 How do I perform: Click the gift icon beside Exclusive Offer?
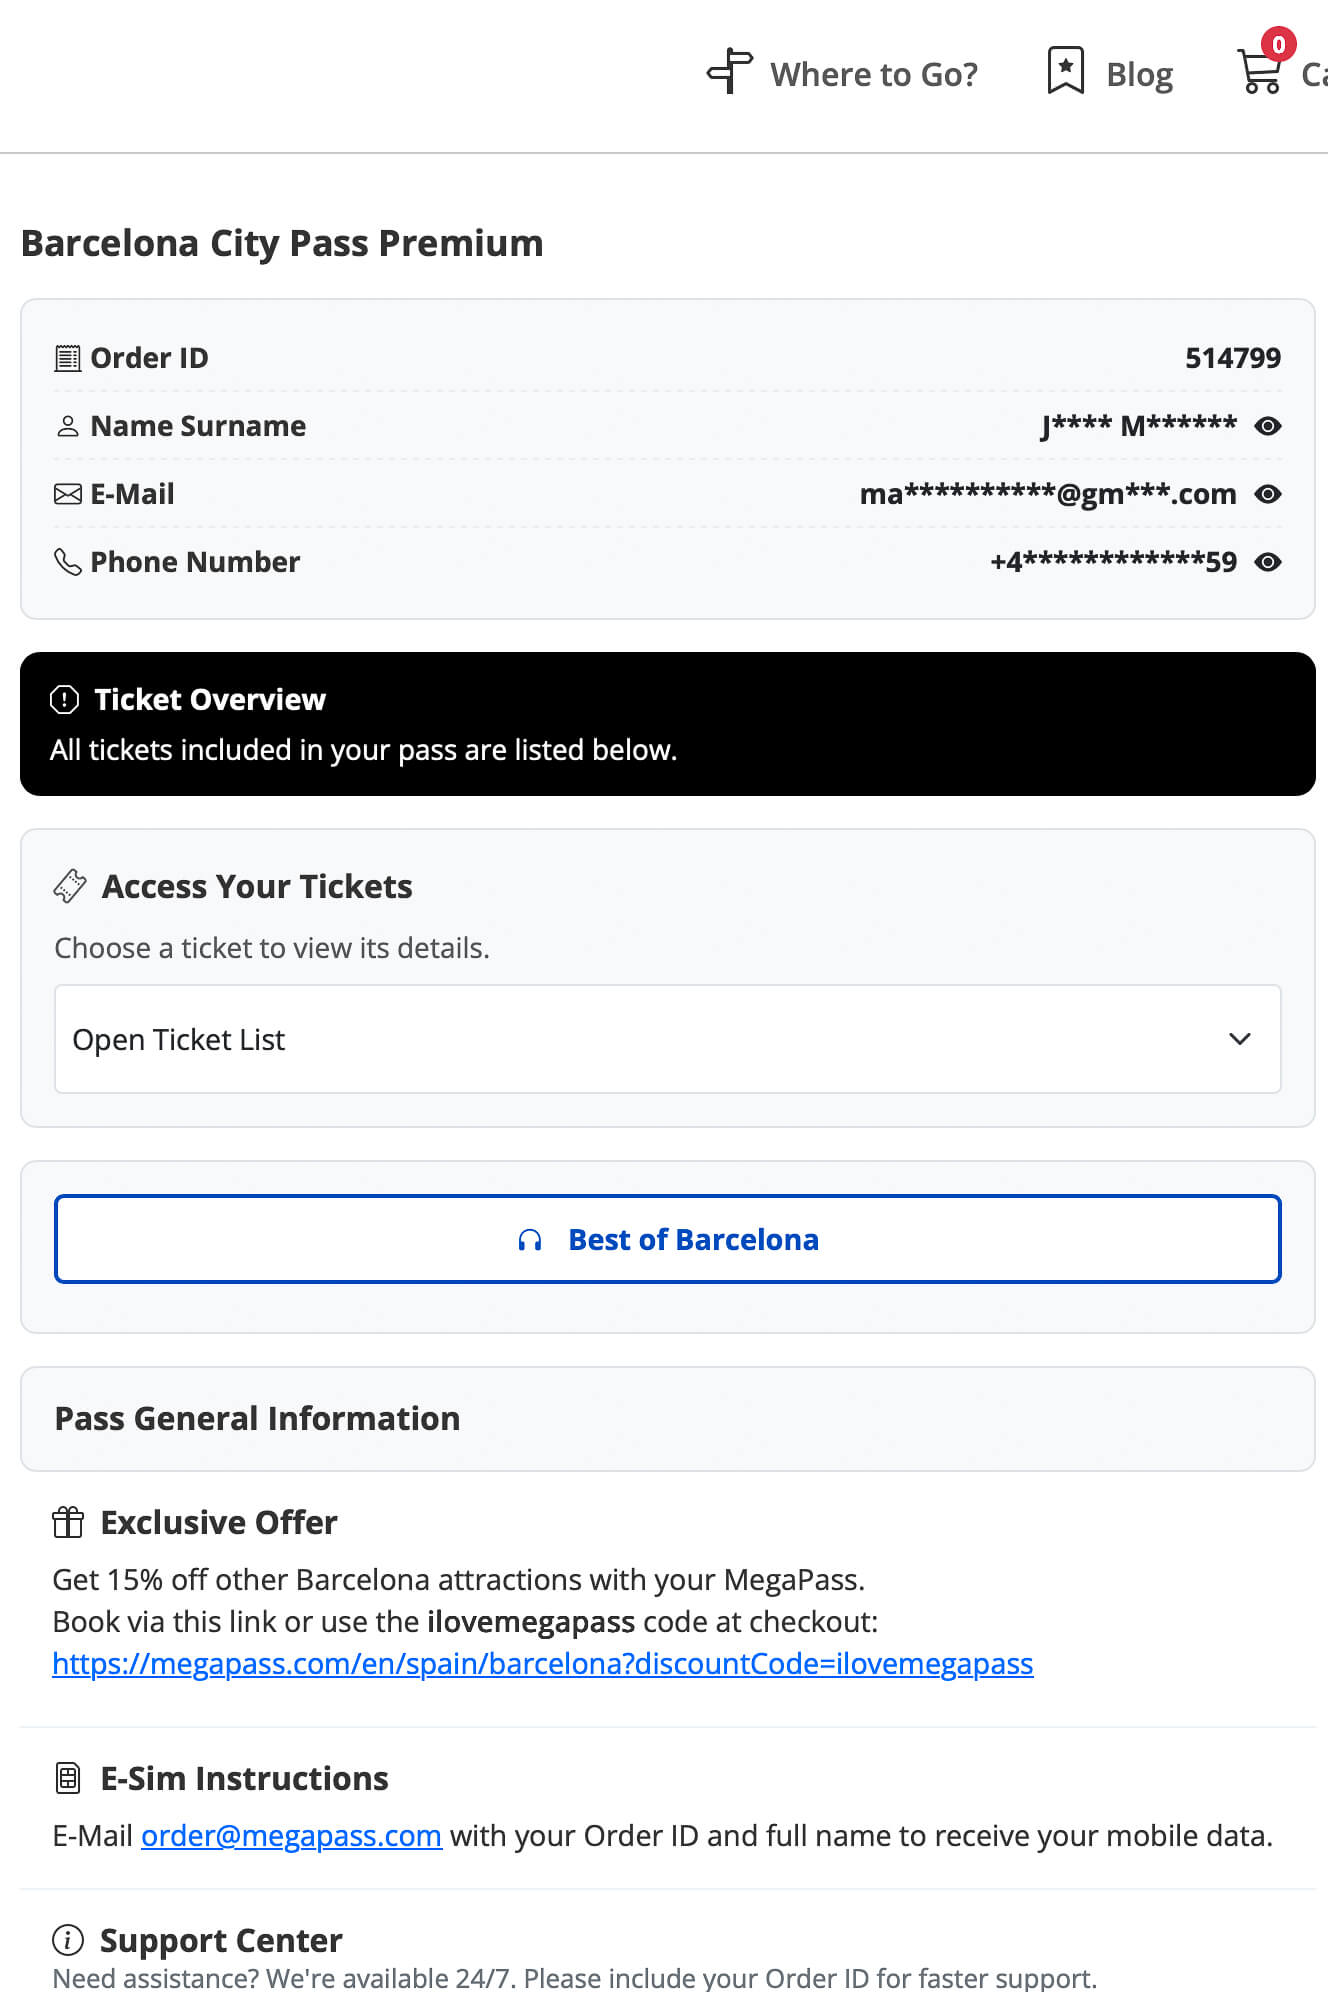pyautogui.click(x=68, y=1522)
